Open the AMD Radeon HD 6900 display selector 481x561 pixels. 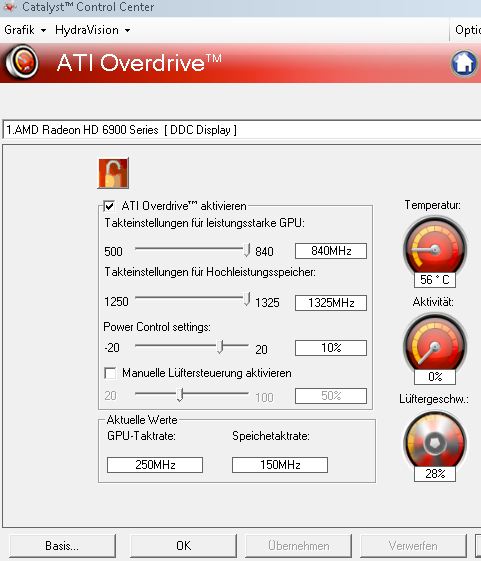(x=242, y=130)
